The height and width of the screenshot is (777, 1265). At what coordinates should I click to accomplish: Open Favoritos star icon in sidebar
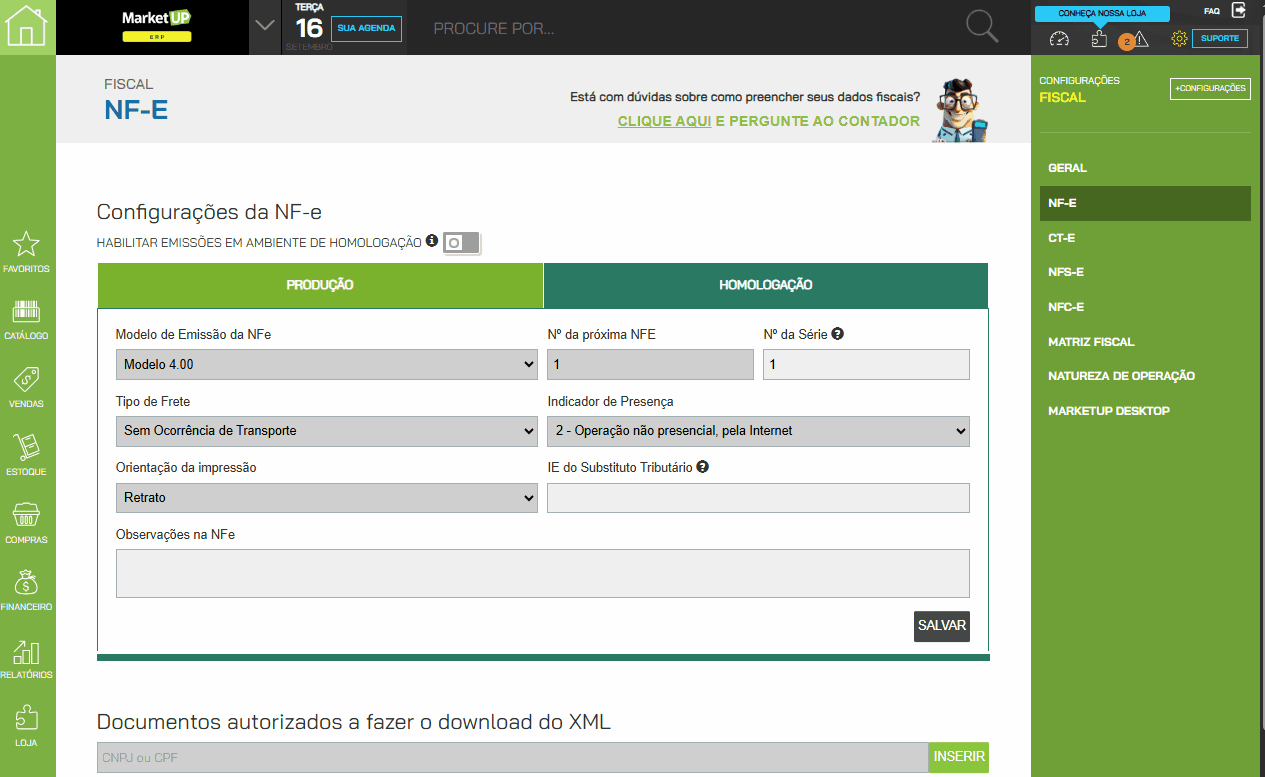tap(26, 244)
